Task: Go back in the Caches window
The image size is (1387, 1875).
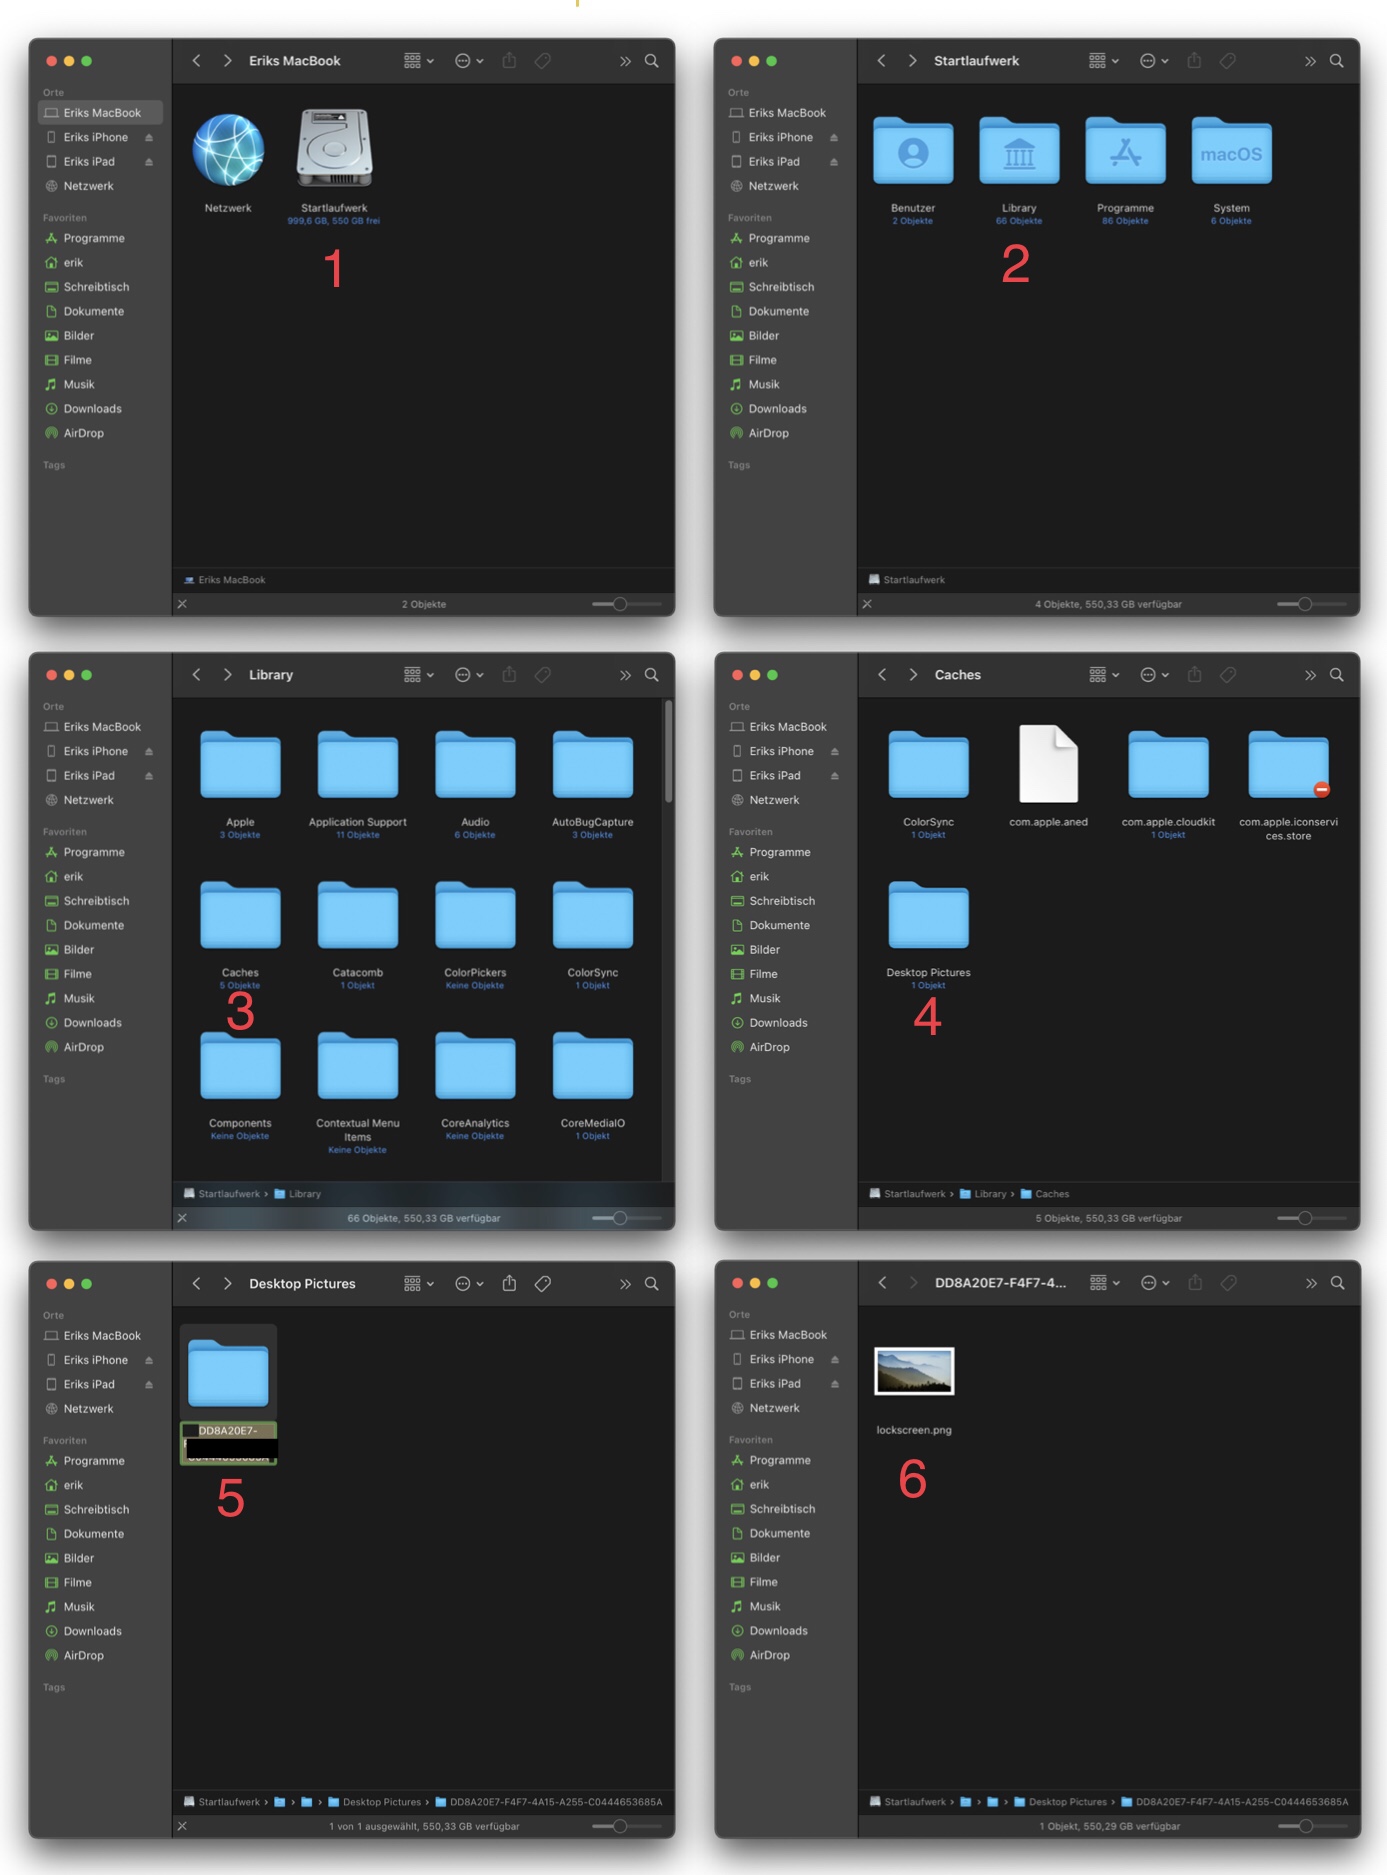Action: point(882,675)
